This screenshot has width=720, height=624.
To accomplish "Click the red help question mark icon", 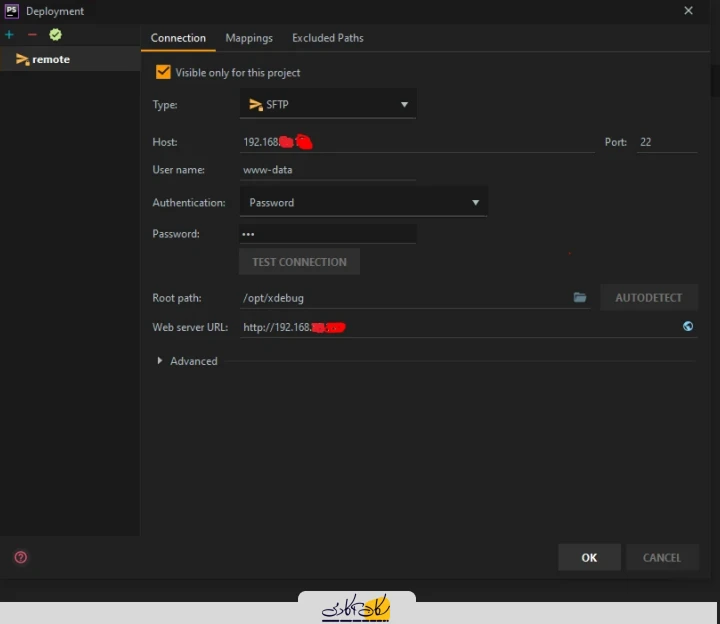I will (x=20, y=557).
